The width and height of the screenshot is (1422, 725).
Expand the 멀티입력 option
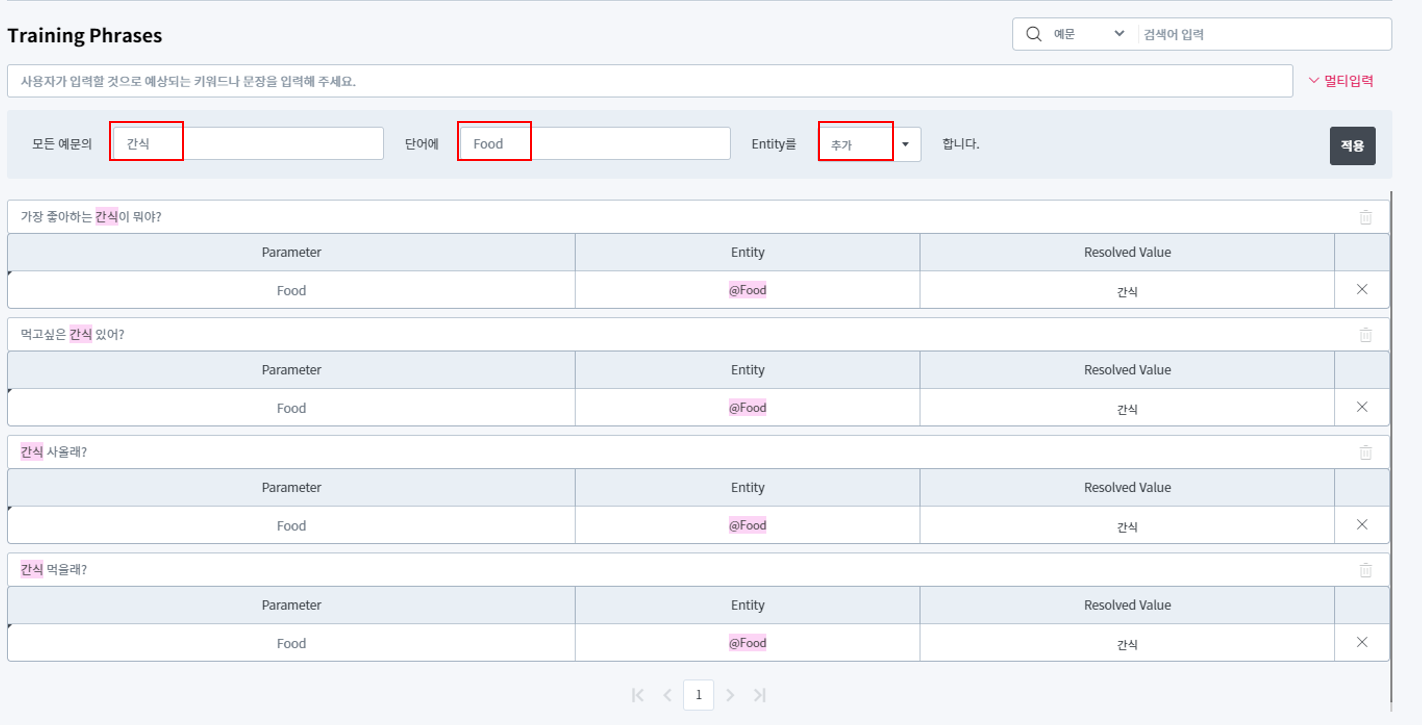coord(1340,81)
